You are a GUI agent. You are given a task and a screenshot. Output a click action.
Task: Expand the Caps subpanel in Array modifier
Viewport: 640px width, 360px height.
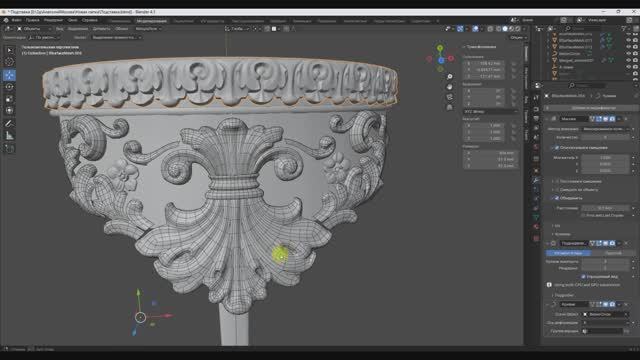coord(562,234)
